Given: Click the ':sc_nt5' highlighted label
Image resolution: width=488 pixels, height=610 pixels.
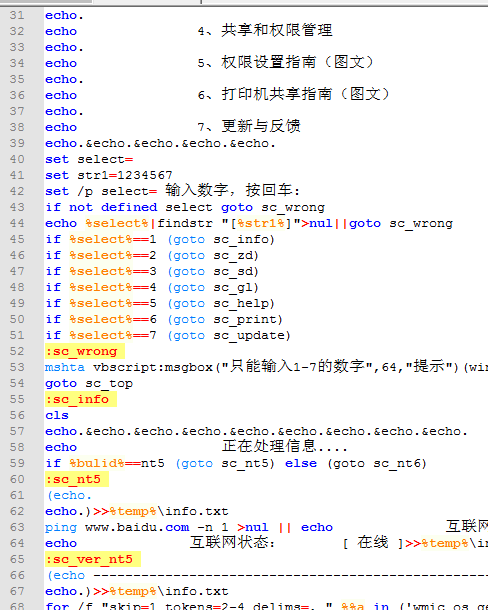Looking at the screenshot, I should pyautogui.click(x=77, y=479).
